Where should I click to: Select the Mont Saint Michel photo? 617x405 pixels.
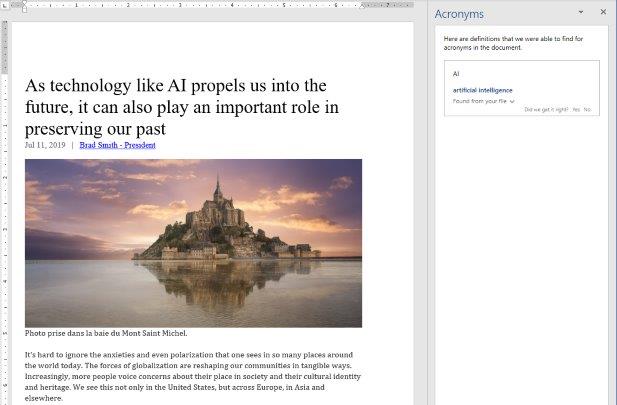[193, 242]
